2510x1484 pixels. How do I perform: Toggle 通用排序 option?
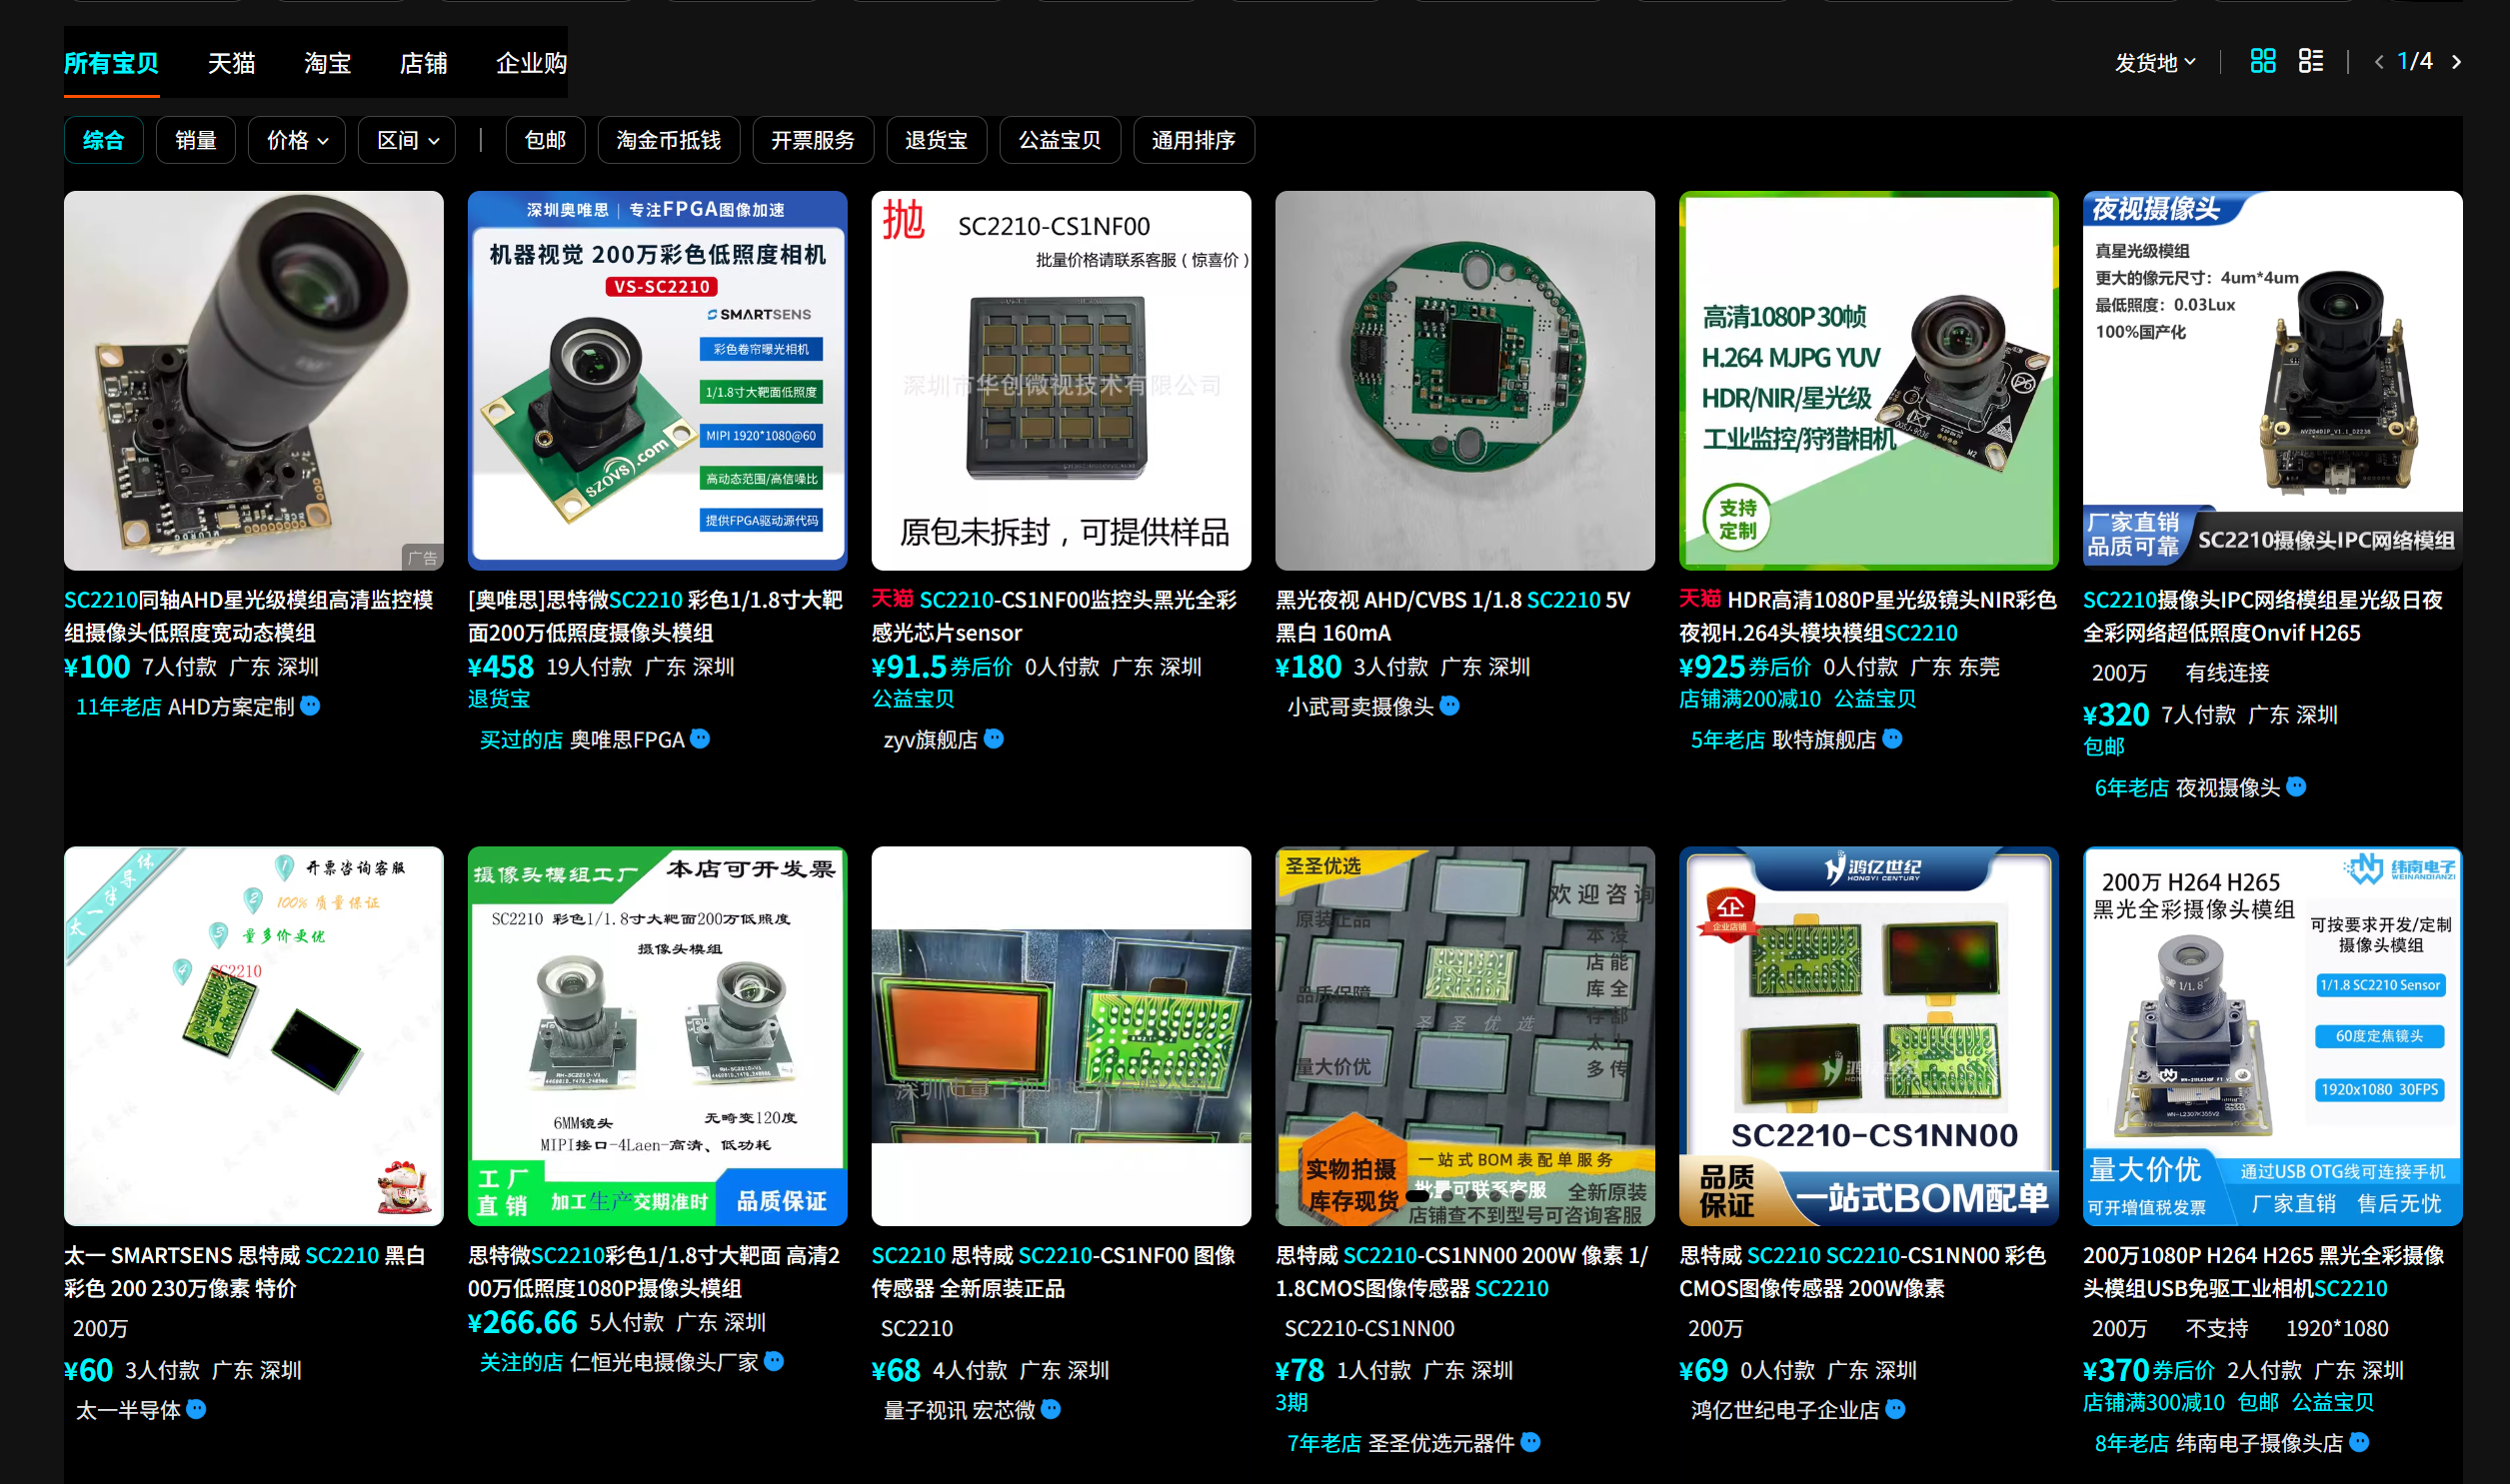1193,140
